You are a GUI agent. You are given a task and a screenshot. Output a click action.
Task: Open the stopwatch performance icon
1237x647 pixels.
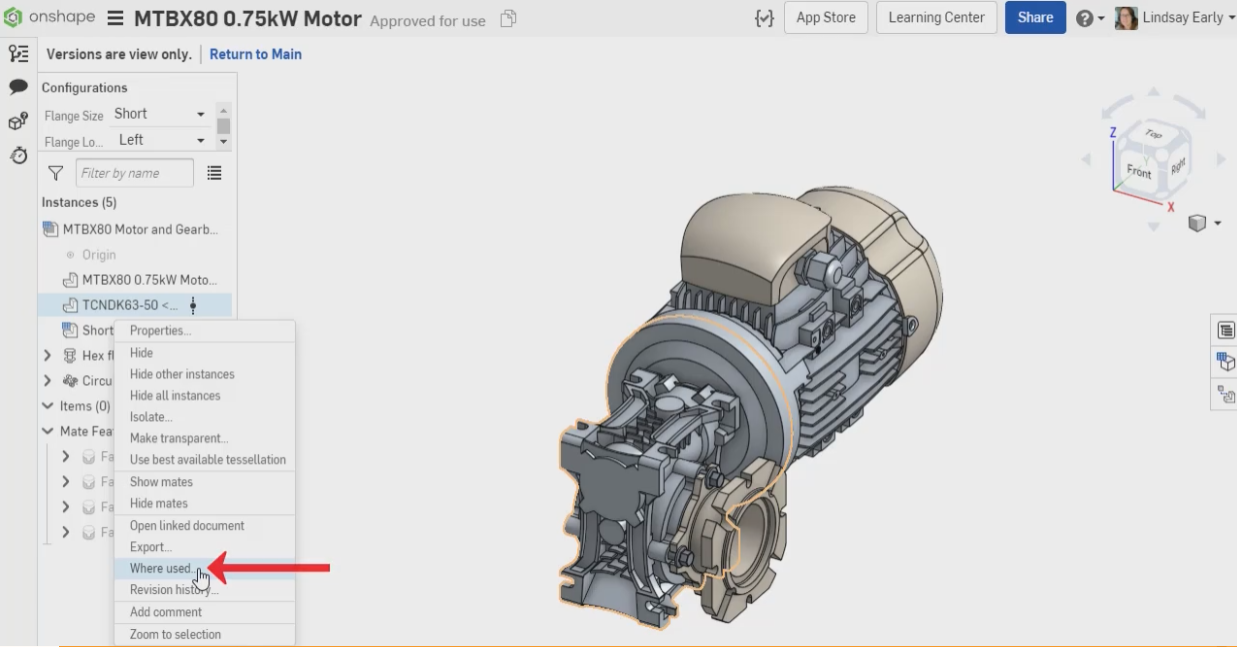18,155
